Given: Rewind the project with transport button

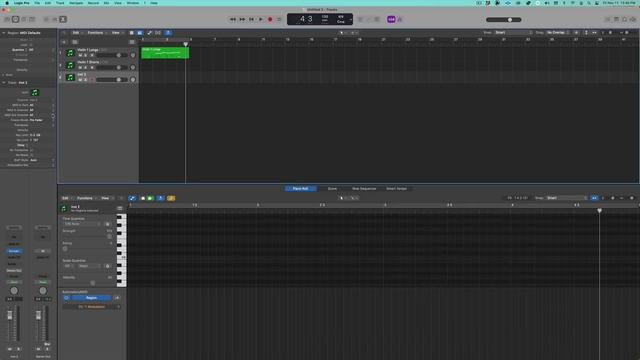Looking at the screenshot, I should [x=233, y=19].
